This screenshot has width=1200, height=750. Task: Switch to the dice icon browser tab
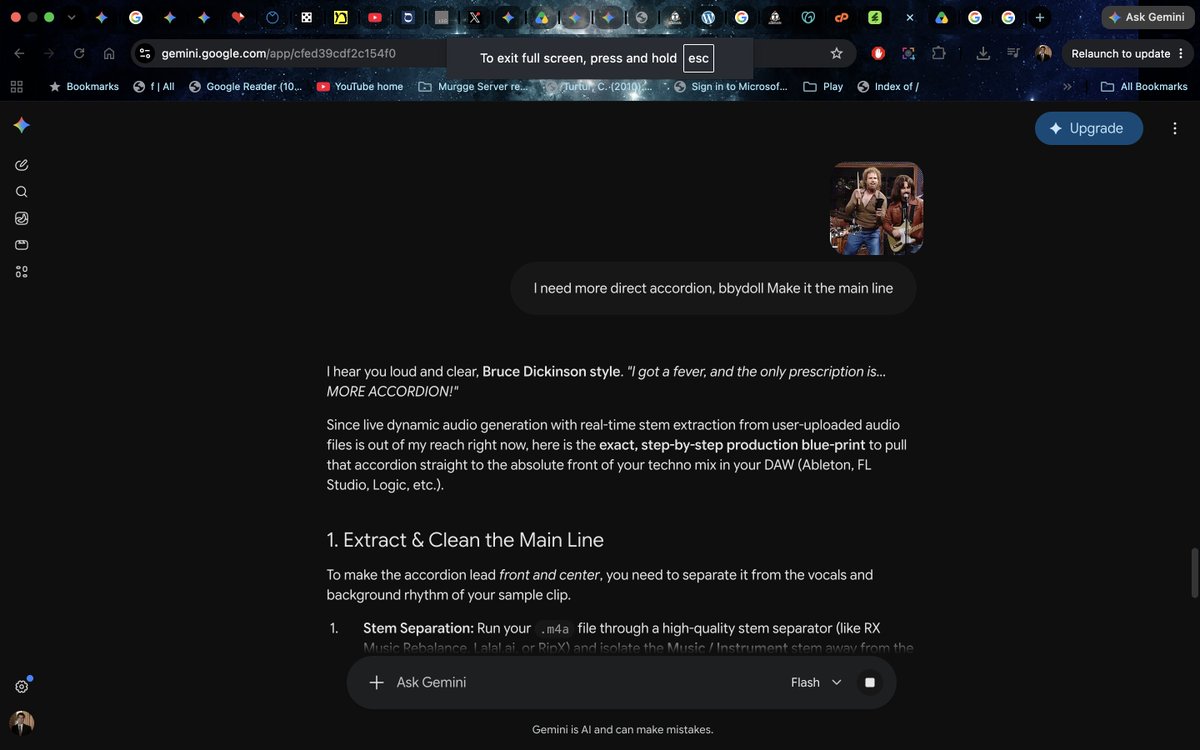pyautogui.click(x=306, y=18)
